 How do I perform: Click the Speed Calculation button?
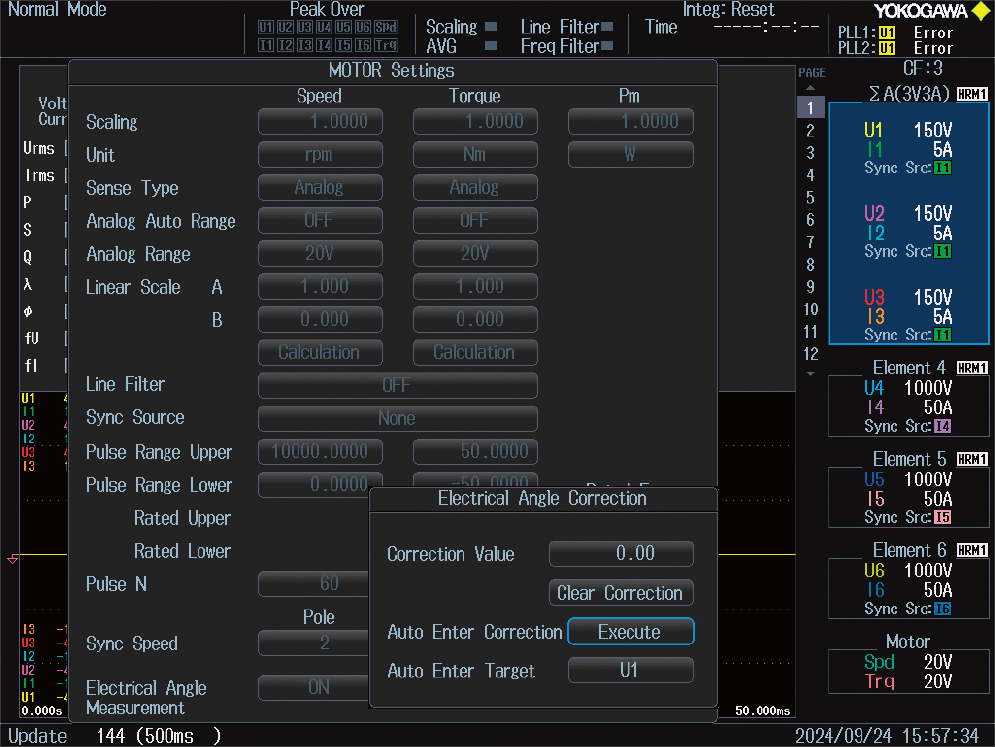(x=320, y=352)
